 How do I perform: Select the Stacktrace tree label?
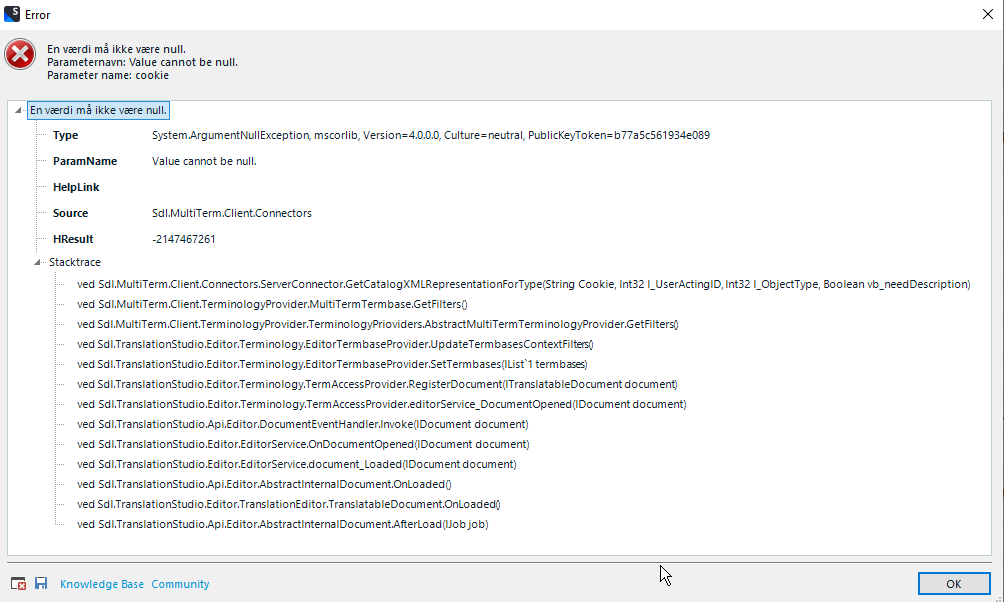pos(75,262)
